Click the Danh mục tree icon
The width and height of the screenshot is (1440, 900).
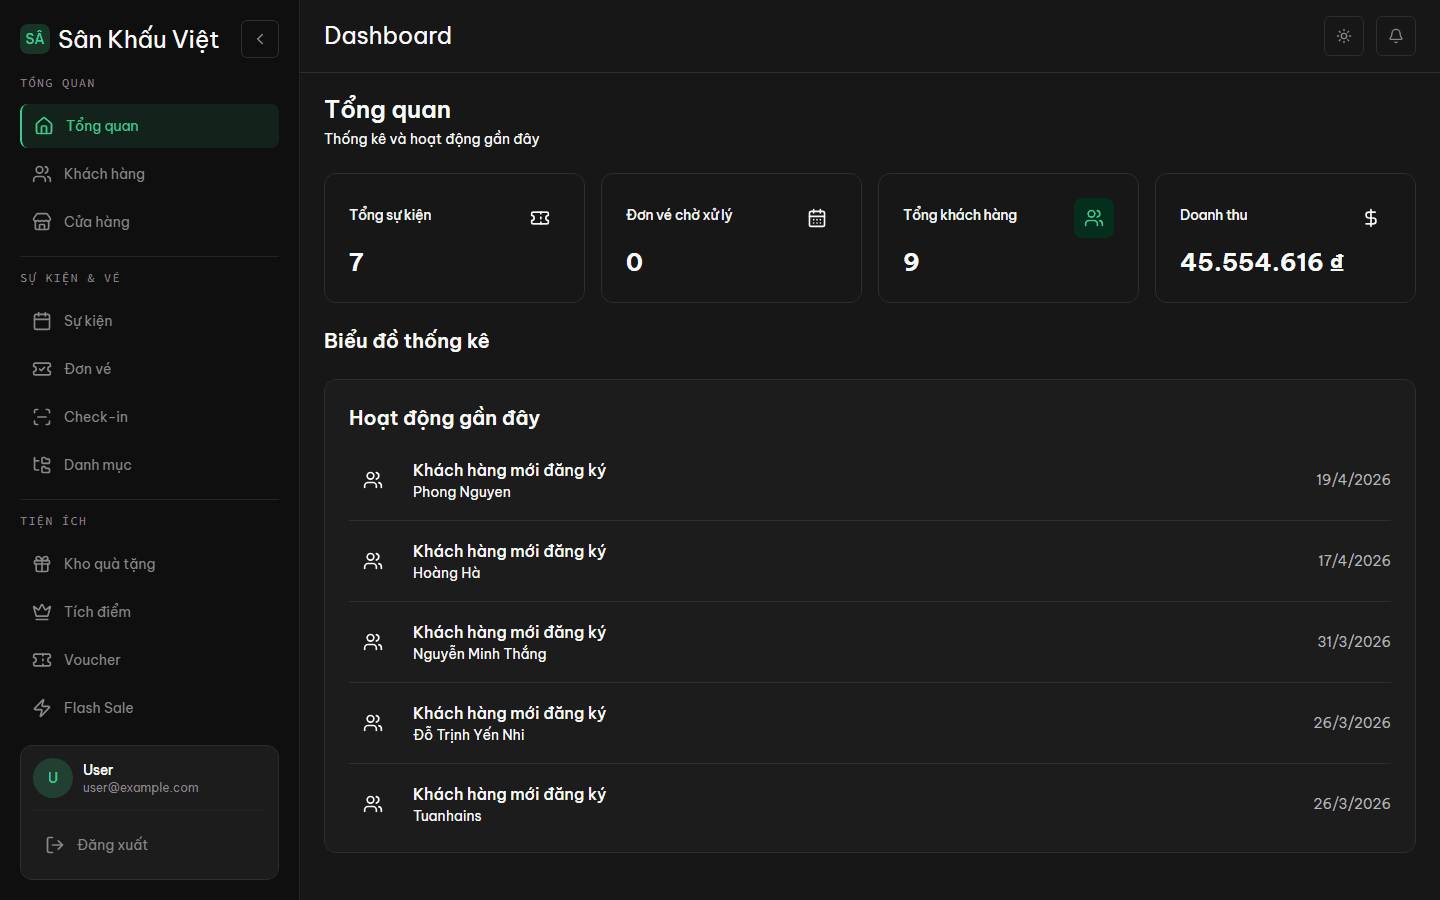pyautogui.click(x=42, y=465)
